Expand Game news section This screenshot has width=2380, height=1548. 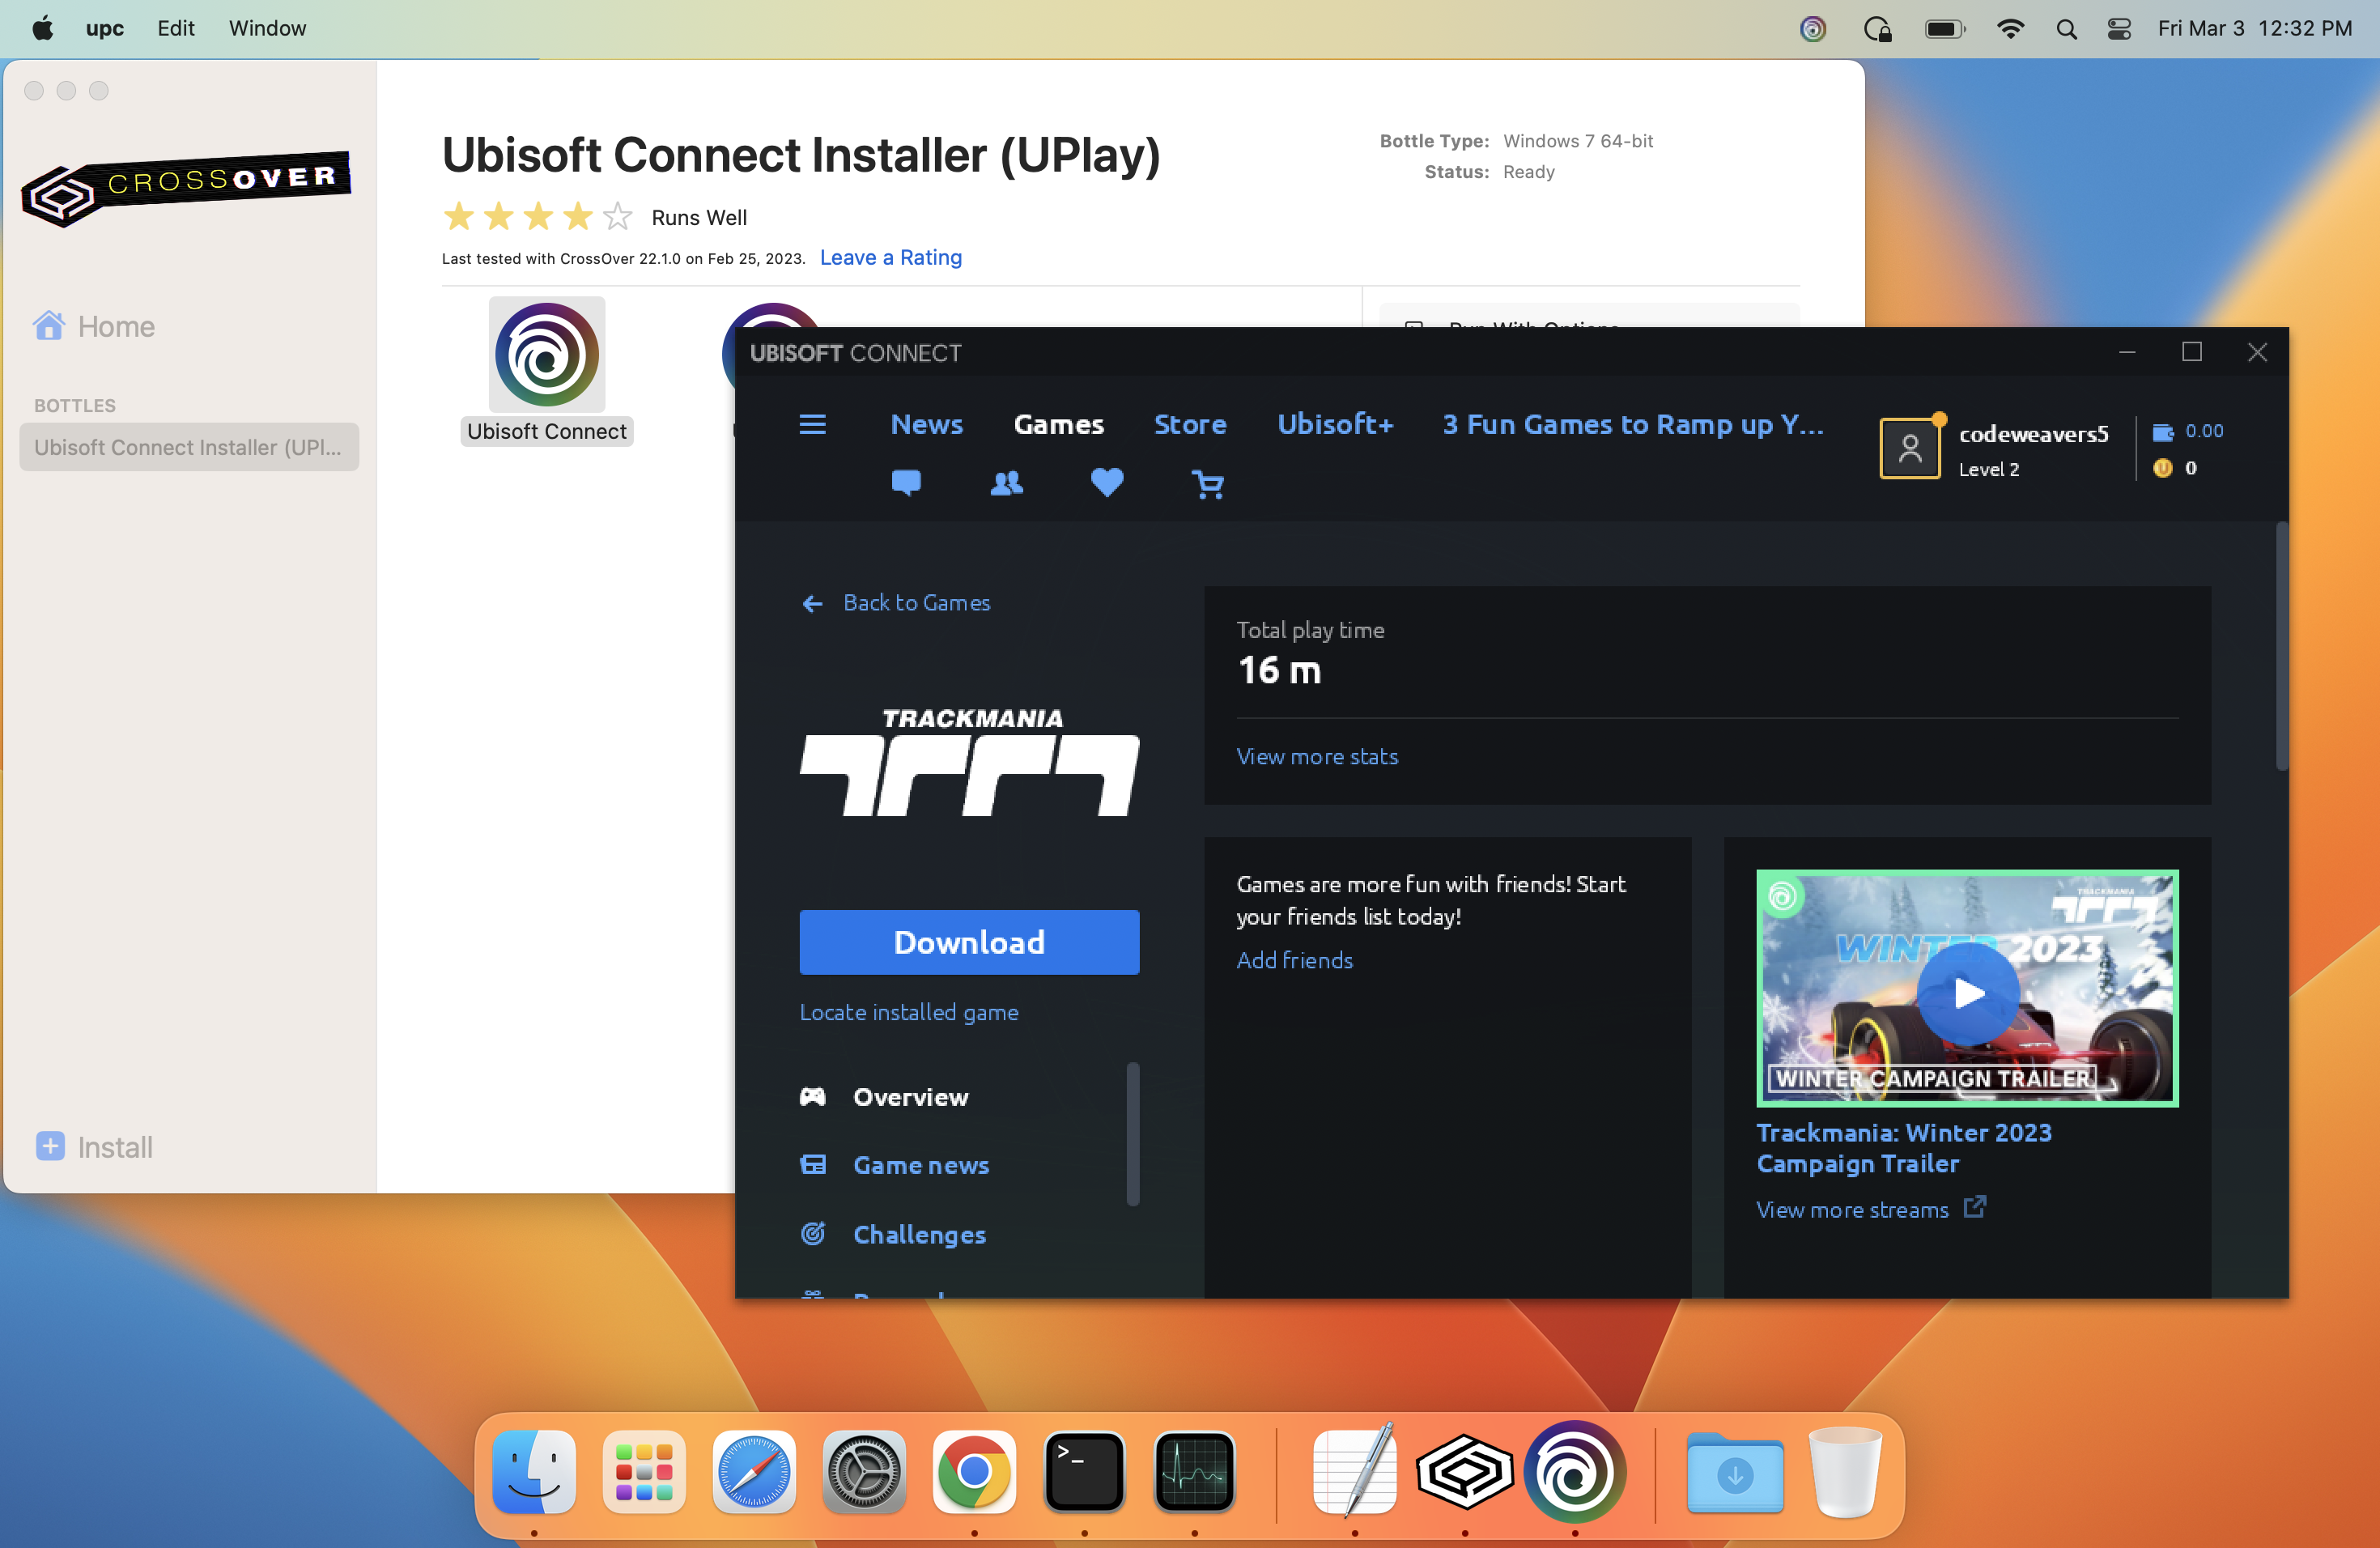920,1166
